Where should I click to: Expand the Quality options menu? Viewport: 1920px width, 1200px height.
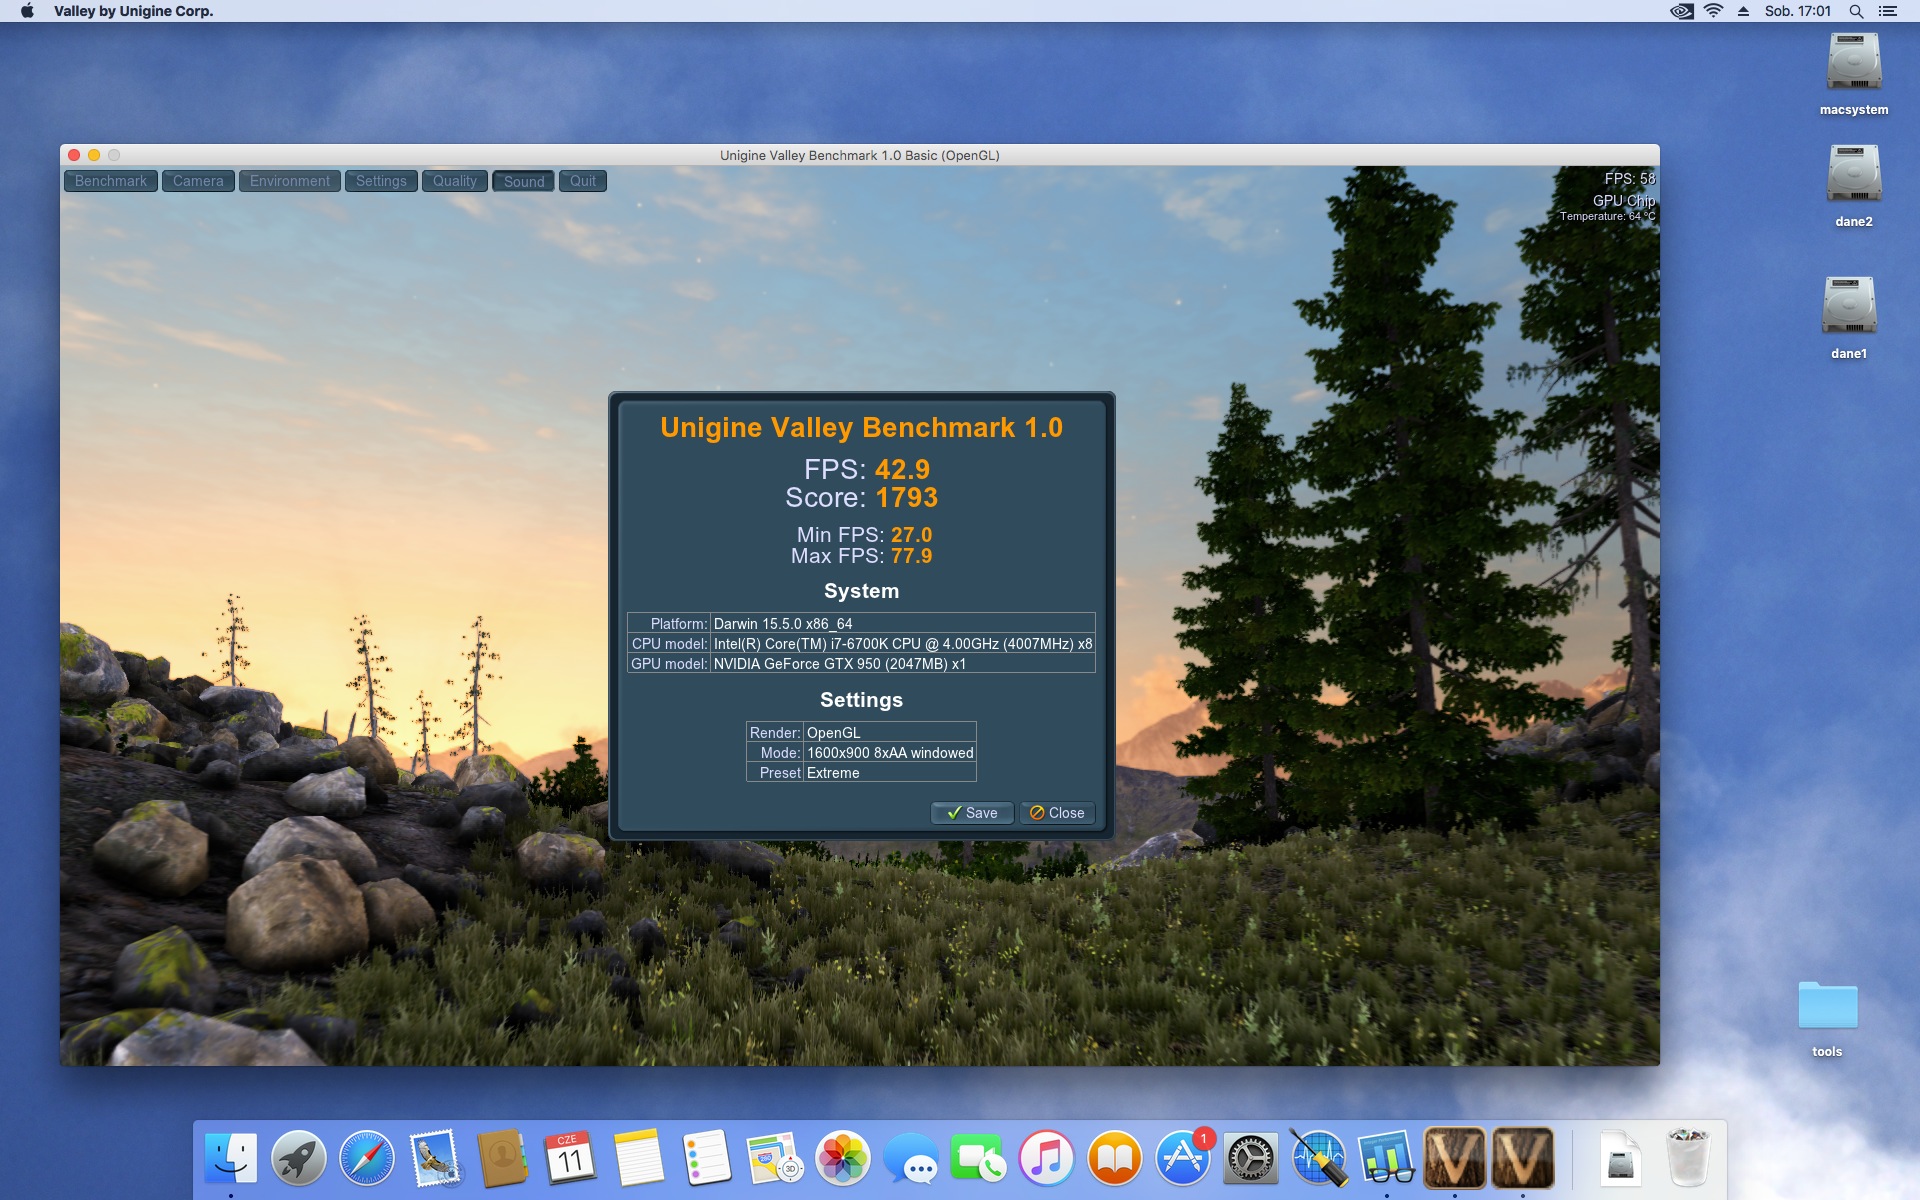coord(455,181)
